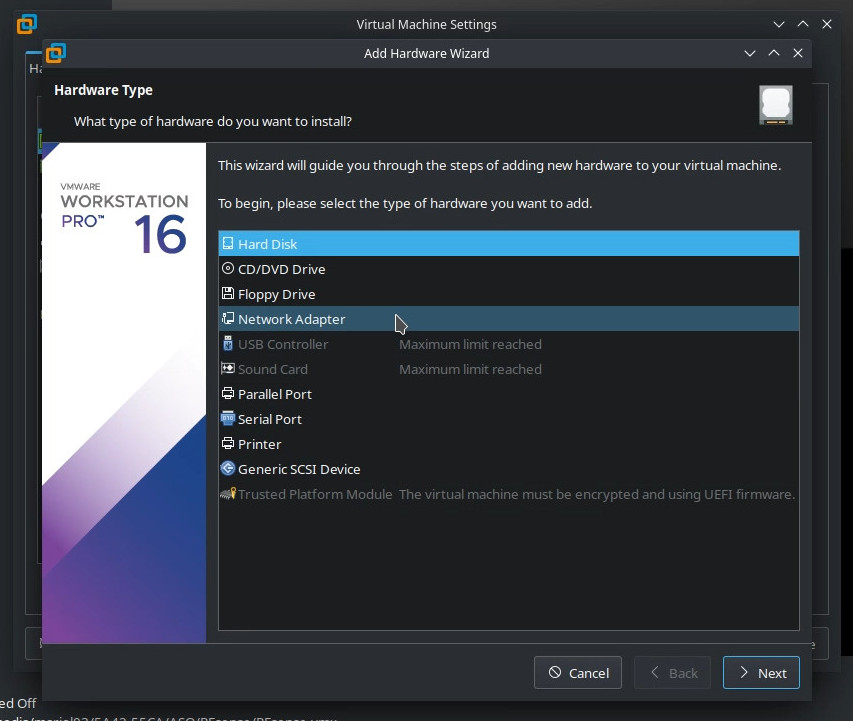The image size is (853, 721).
Task: Select the Printer label in hardware list
Action: click(259, 444)
